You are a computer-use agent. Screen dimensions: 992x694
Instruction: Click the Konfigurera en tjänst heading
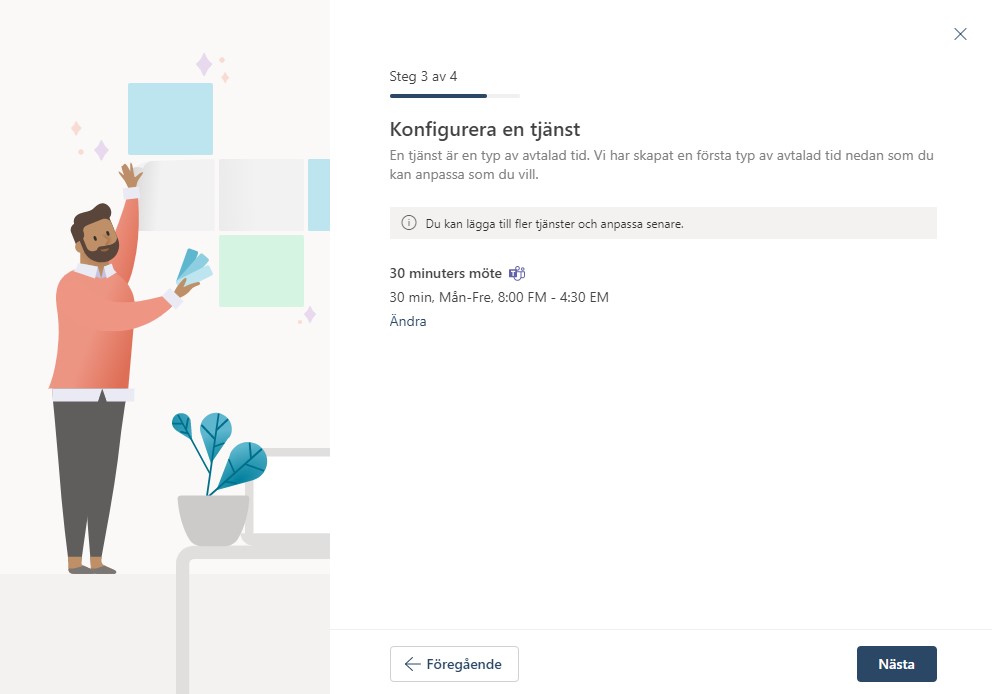(x=485, y=129)
